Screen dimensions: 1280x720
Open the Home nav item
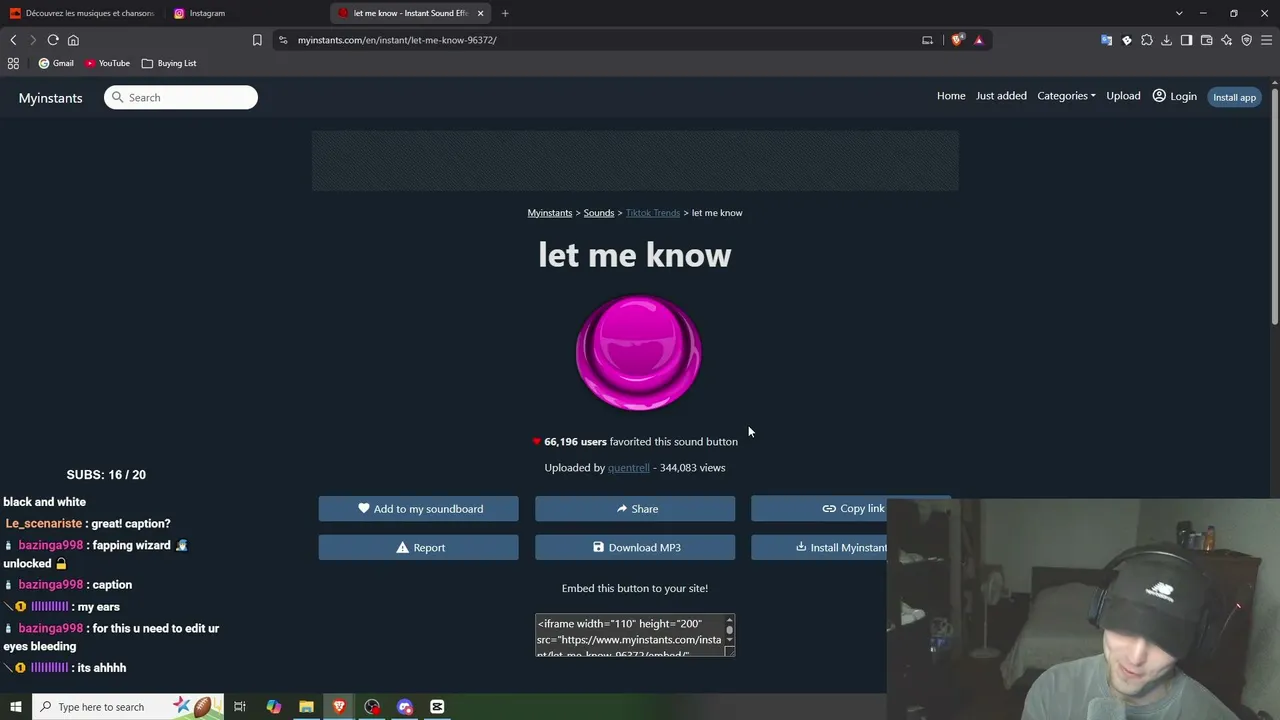point(951,96)
